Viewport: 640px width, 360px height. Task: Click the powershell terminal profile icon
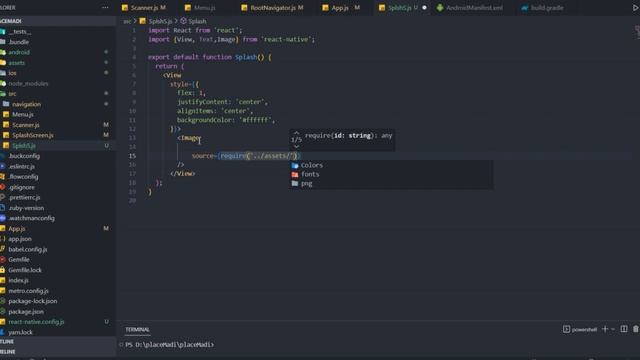566,329
